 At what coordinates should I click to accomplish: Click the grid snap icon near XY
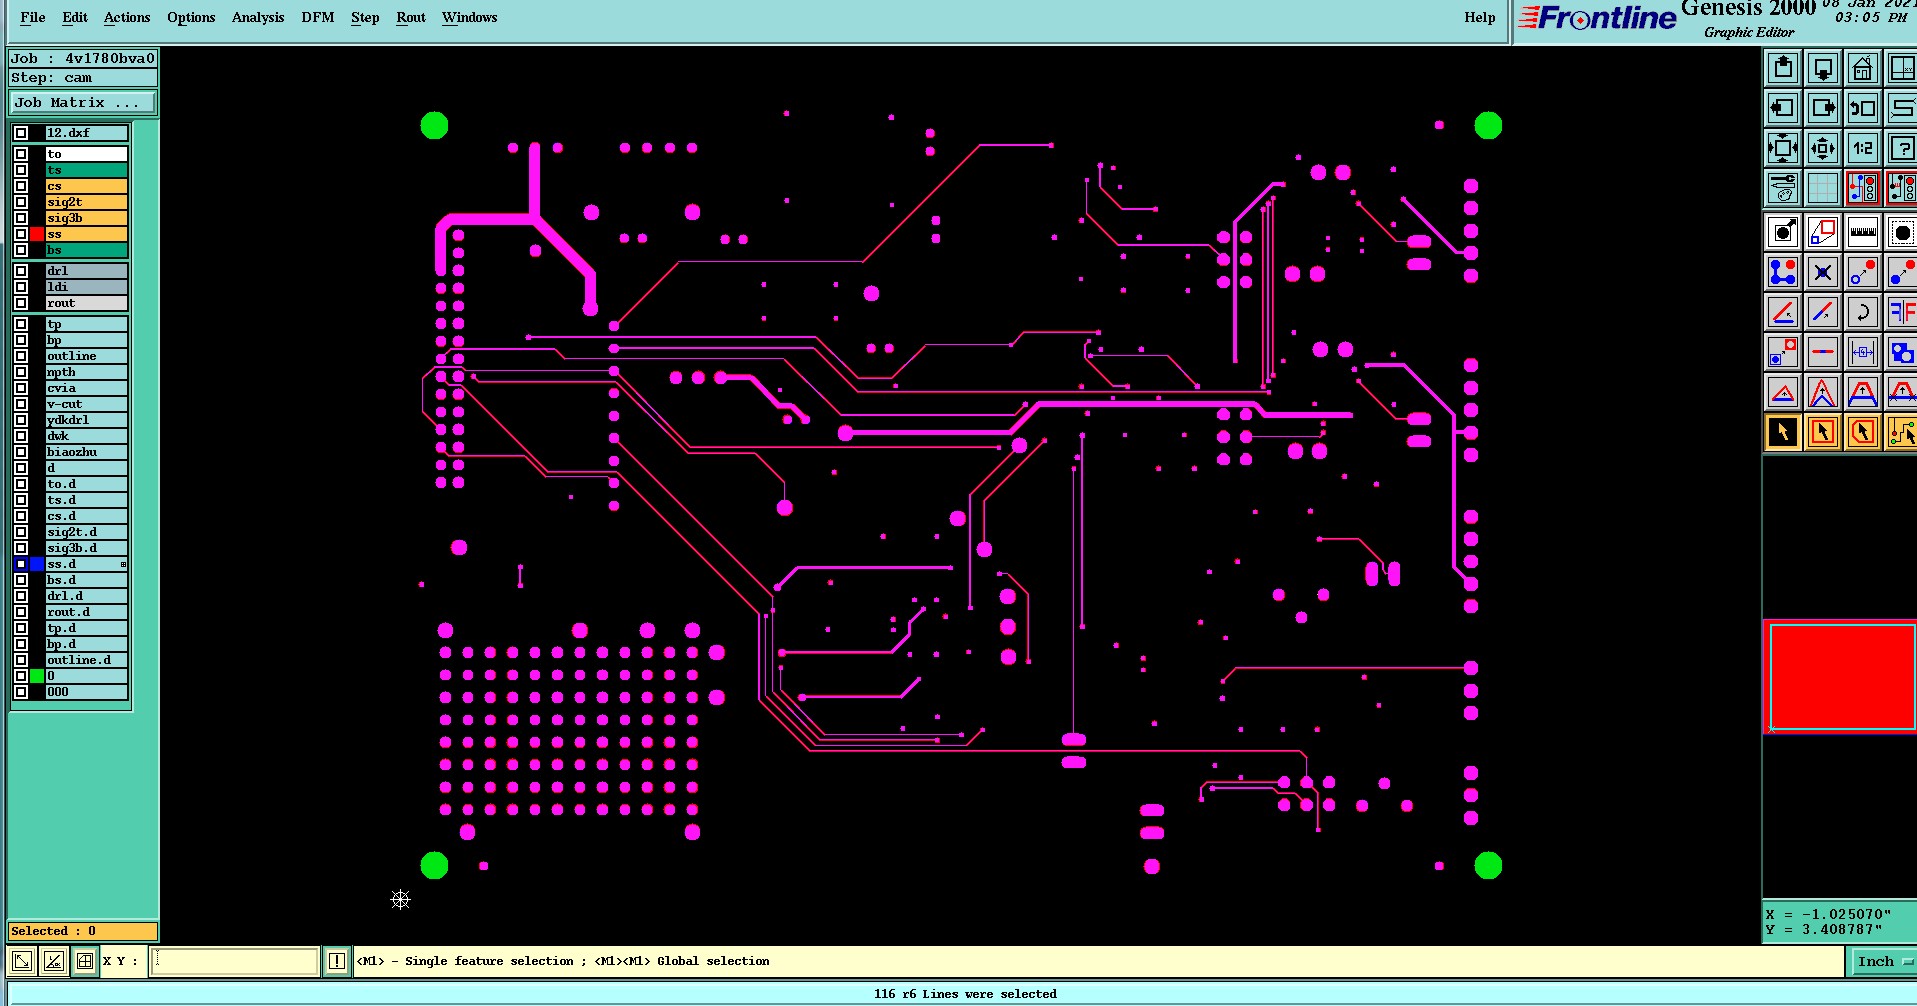coord(85,961)
